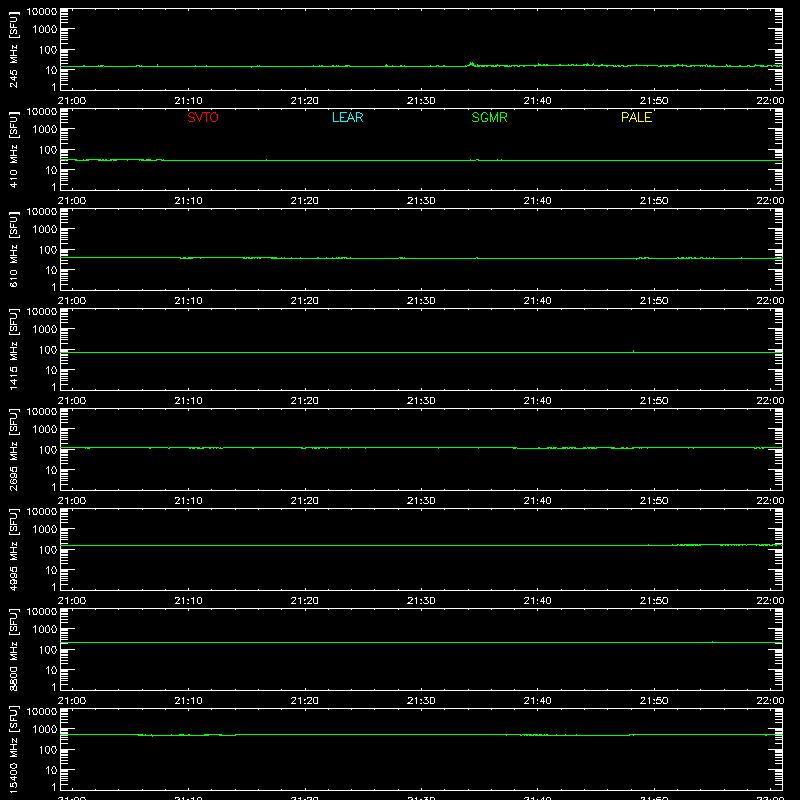Click 21:50 label under 610 MHz plot
The height and width of the screenshot is (800, 800).
point(654,301)
